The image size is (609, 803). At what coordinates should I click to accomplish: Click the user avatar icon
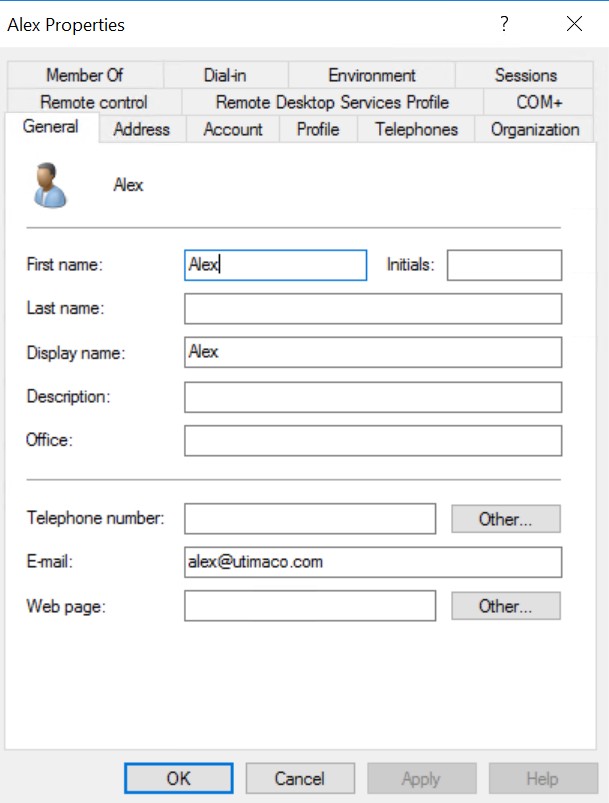(x=49, y=185)
